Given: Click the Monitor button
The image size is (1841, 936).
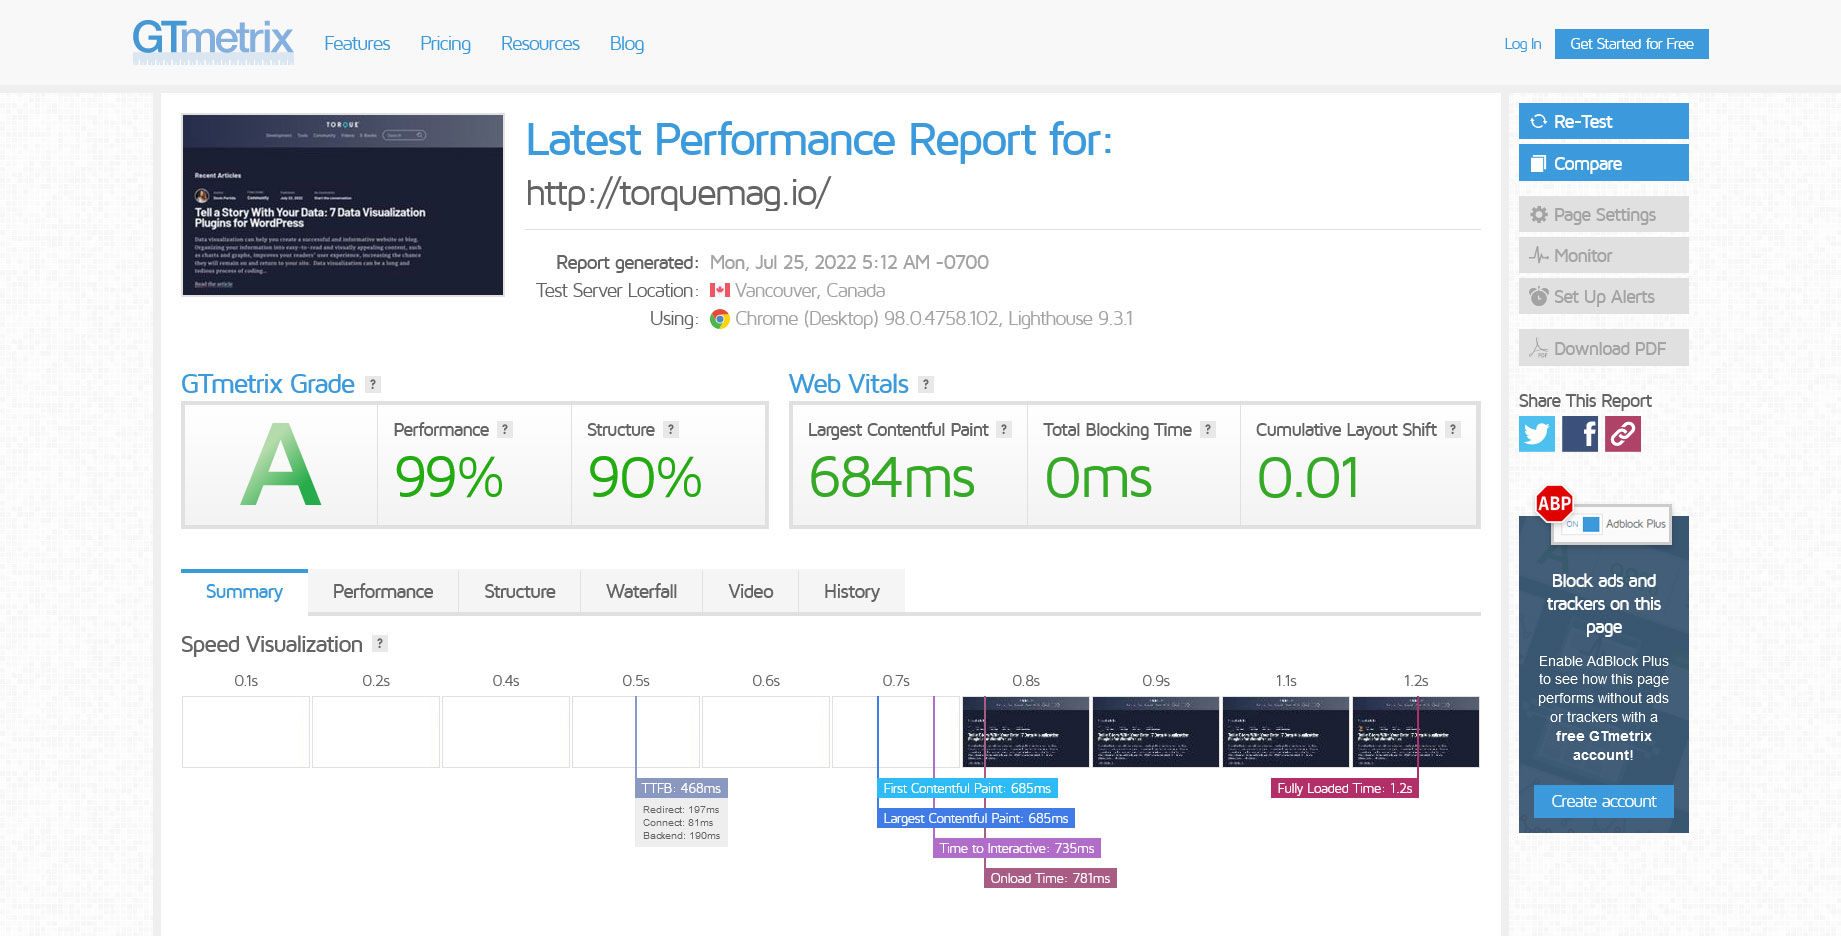Looking at the screenshot, I should tap(1604, 255).
